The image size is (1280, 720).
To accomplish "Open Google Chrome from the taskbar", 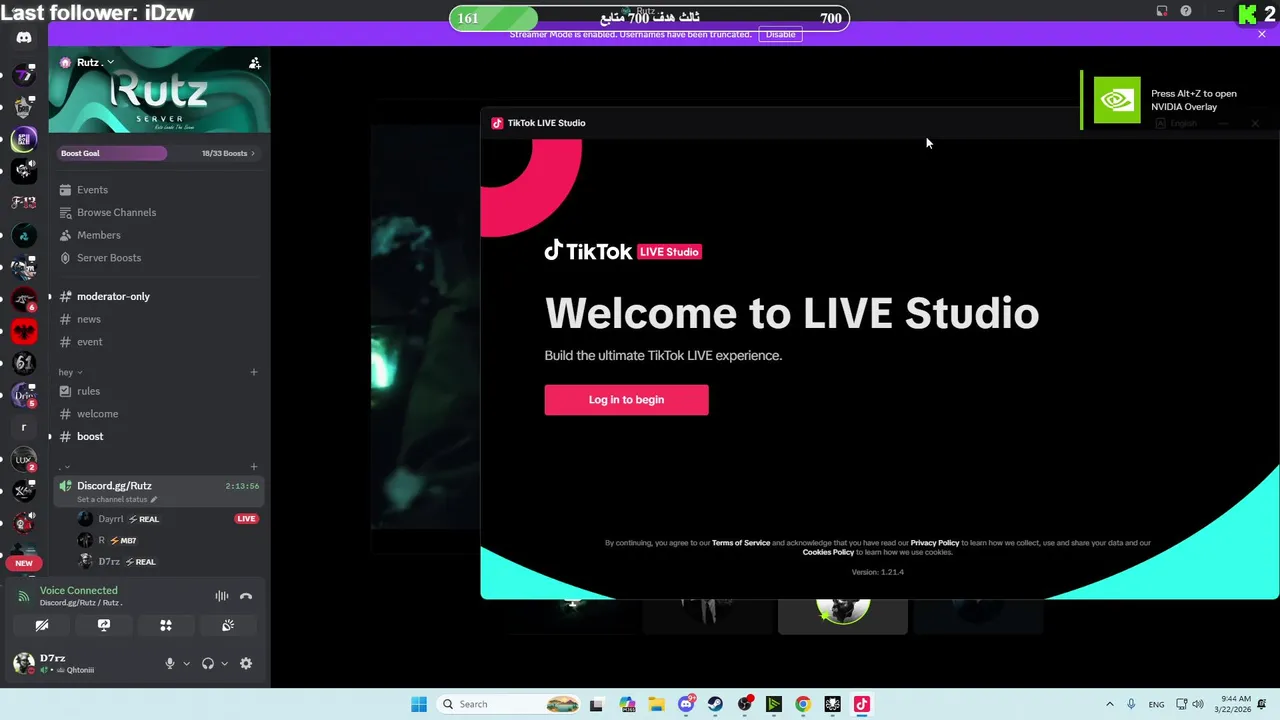I will [x=803, y=704].
